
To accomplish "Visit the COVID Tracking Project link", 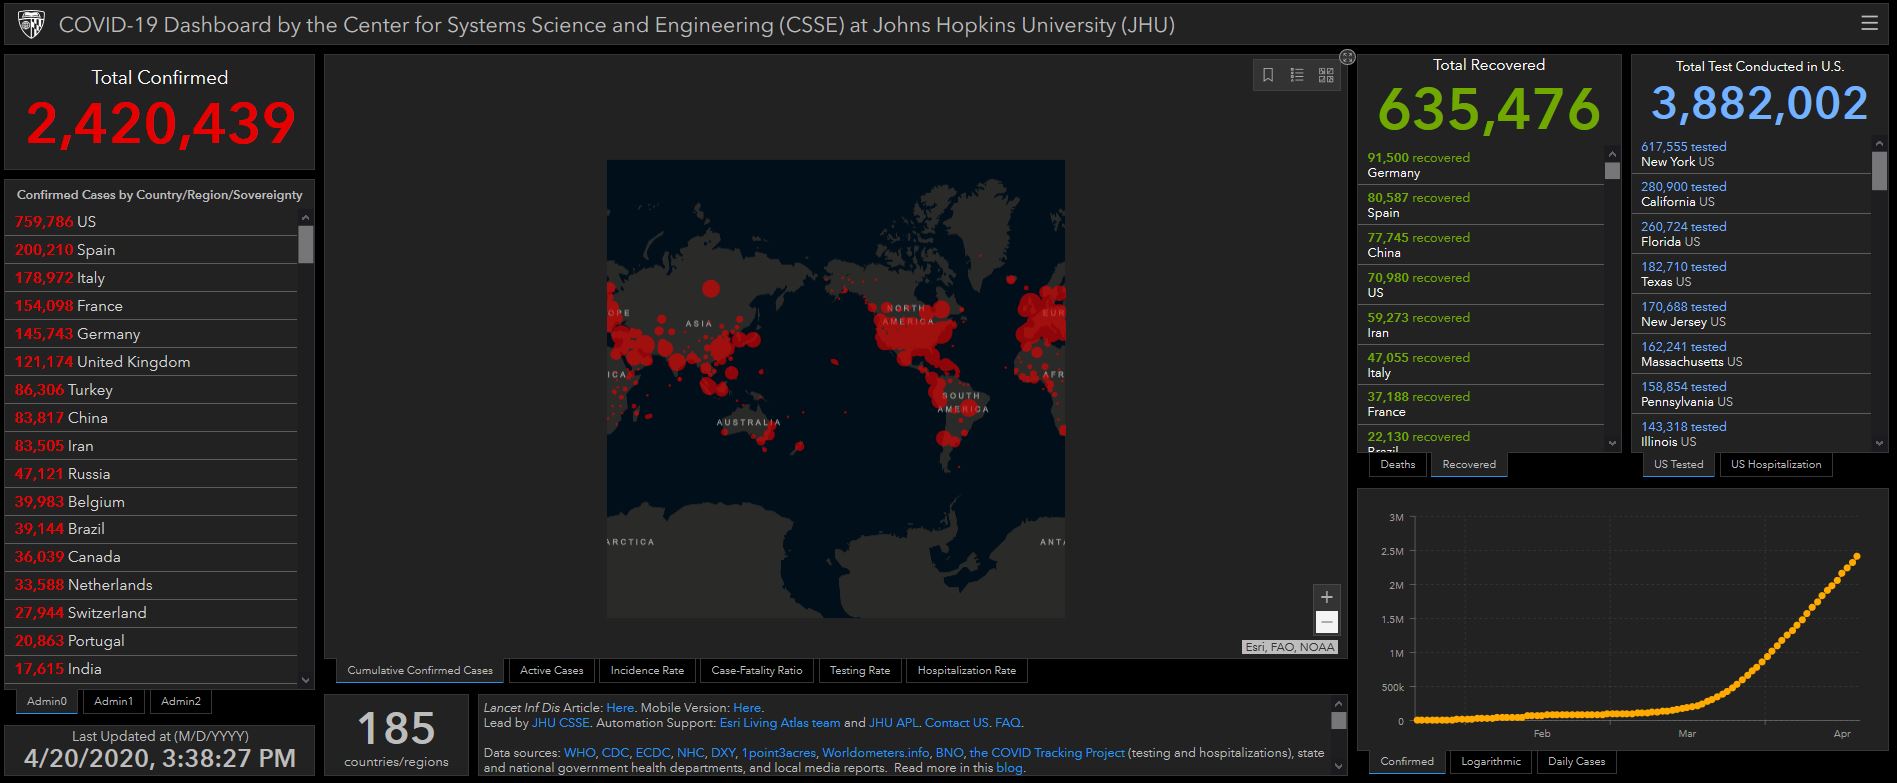I will click(1047, 753).
